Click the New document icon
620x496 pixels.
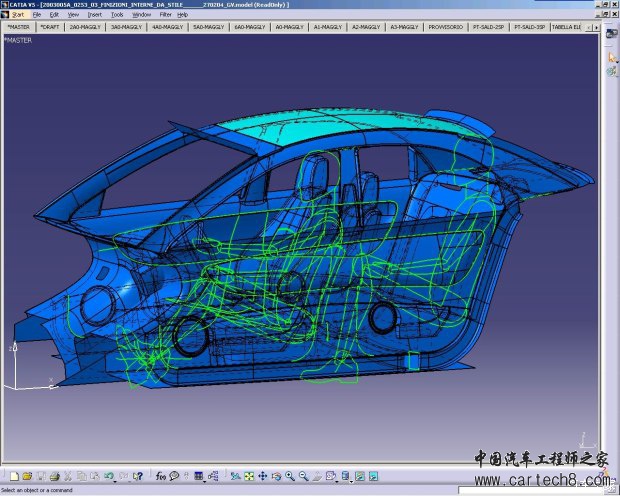(x=12, y=475)
